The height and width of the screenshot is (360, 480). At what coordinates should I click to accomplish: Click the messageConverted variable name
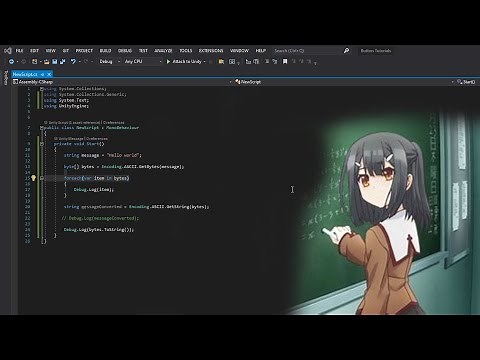point(102,207)
